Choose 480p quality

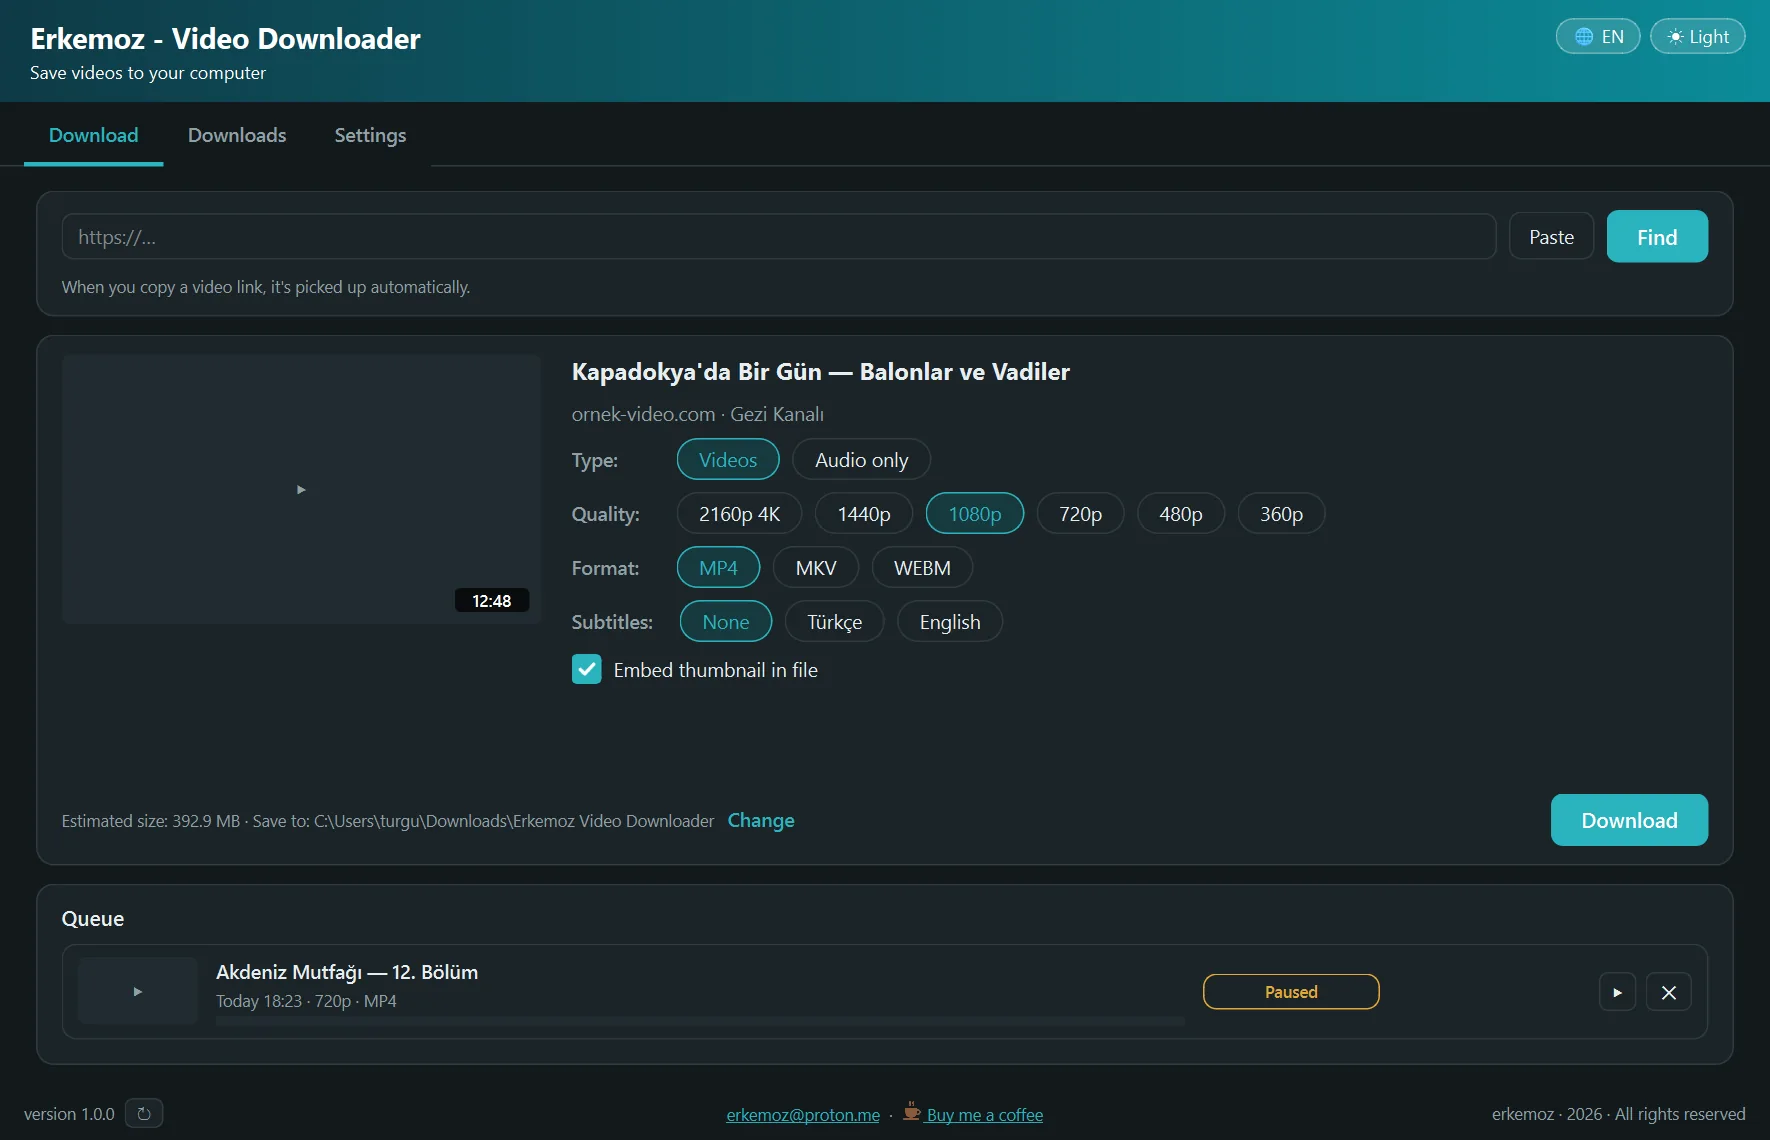(x=1181, y=514)
